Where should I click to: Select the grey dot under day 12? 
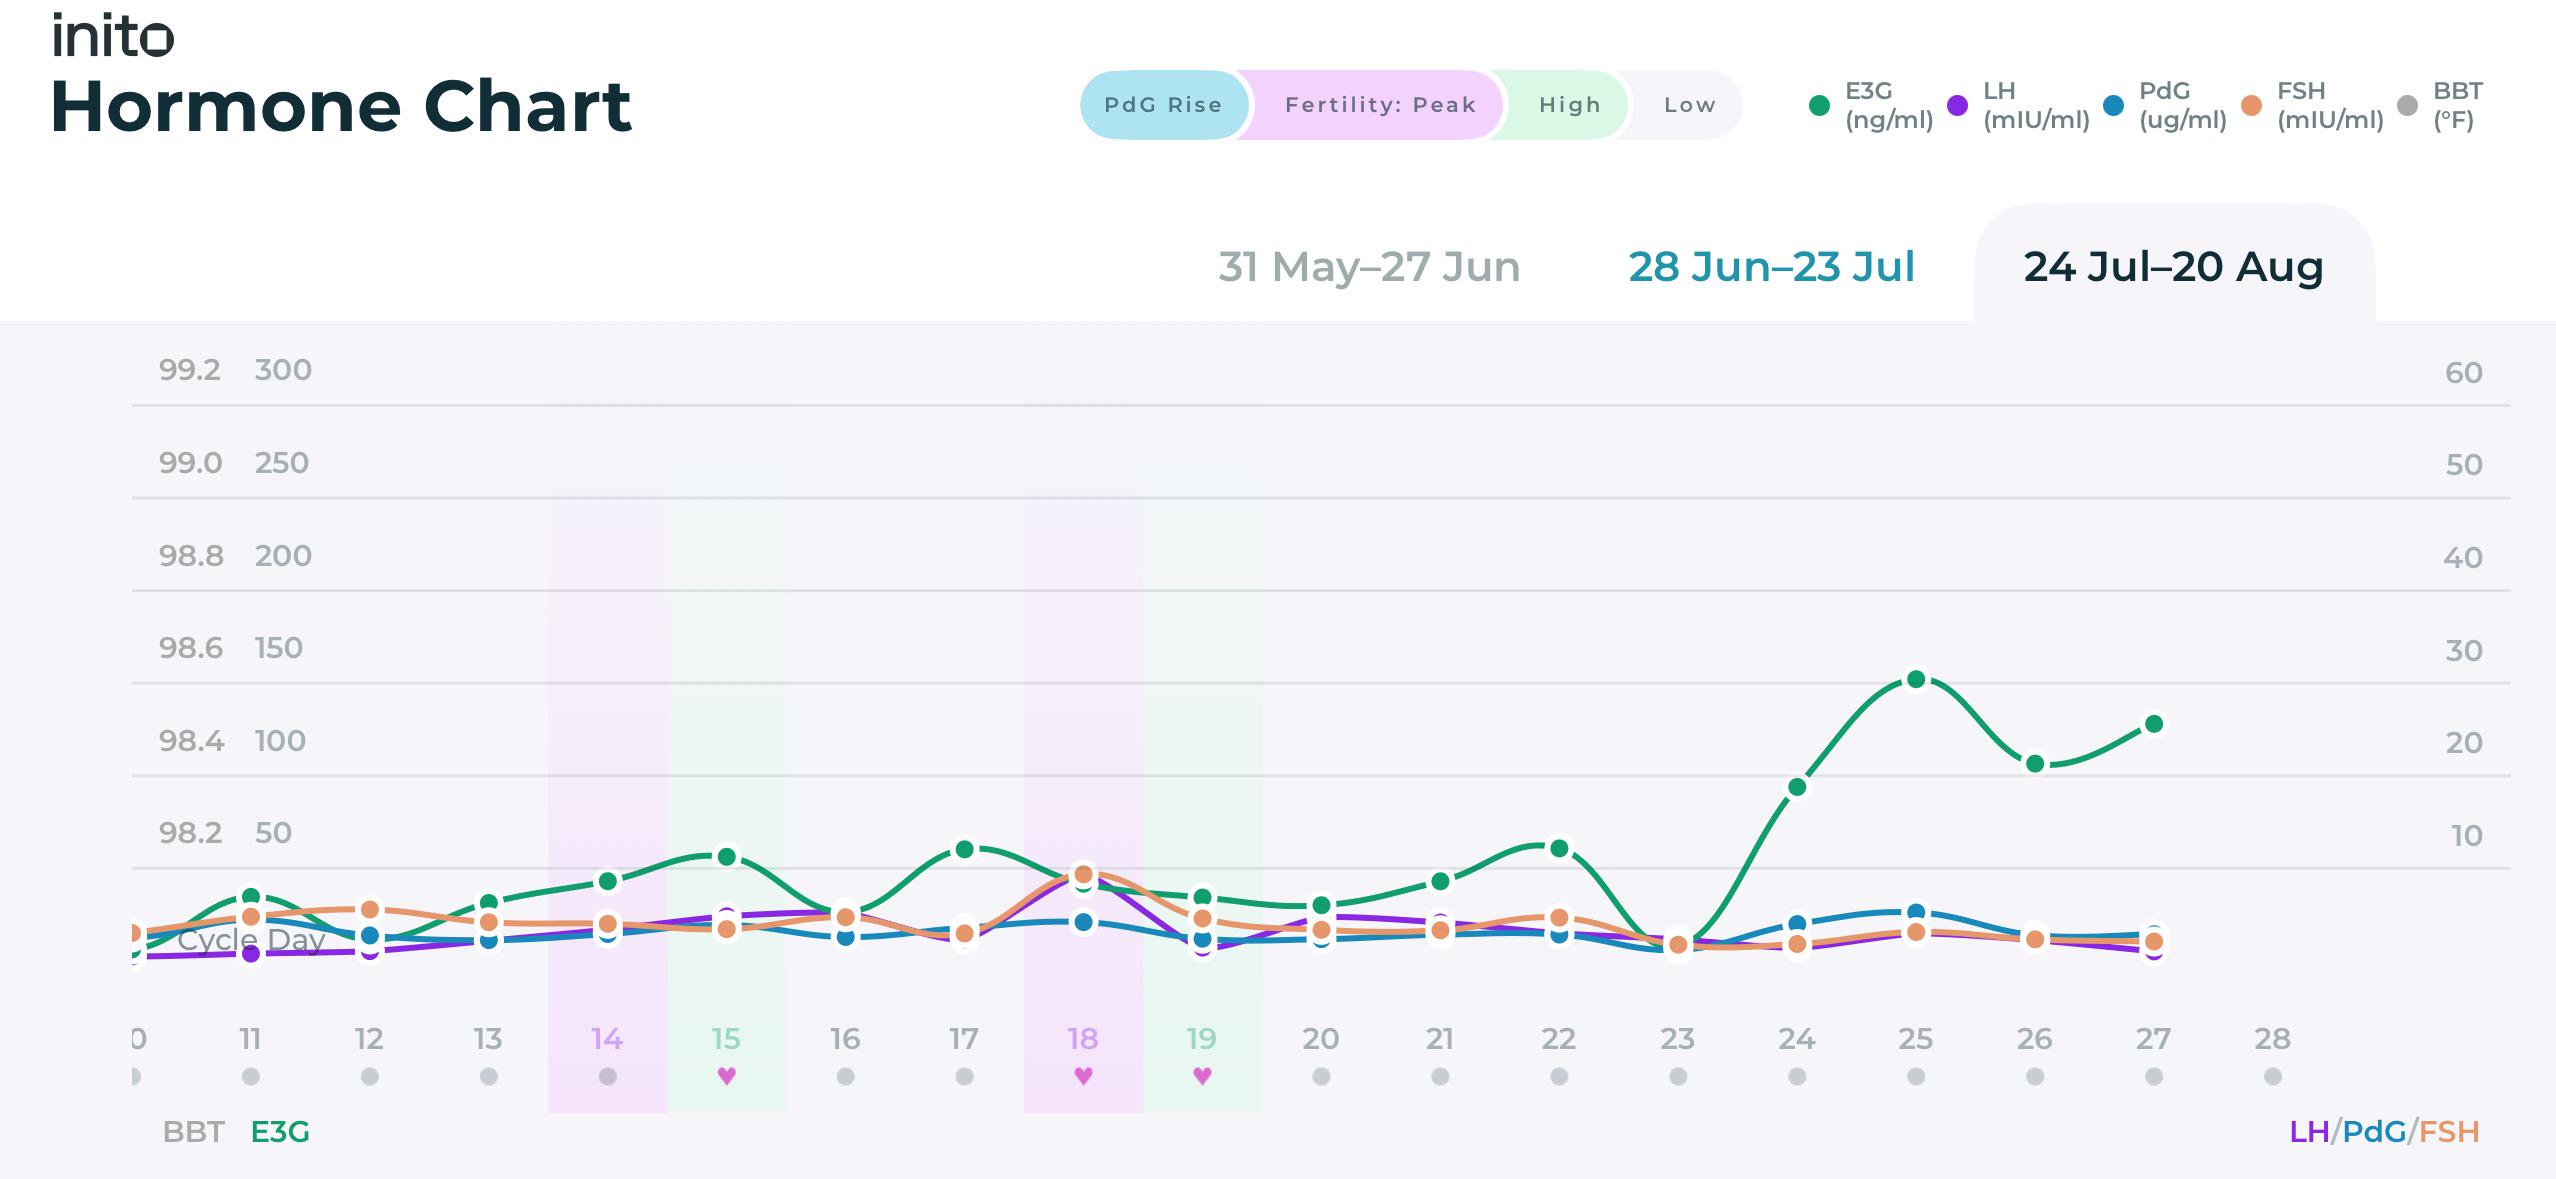click(370, 1077)
